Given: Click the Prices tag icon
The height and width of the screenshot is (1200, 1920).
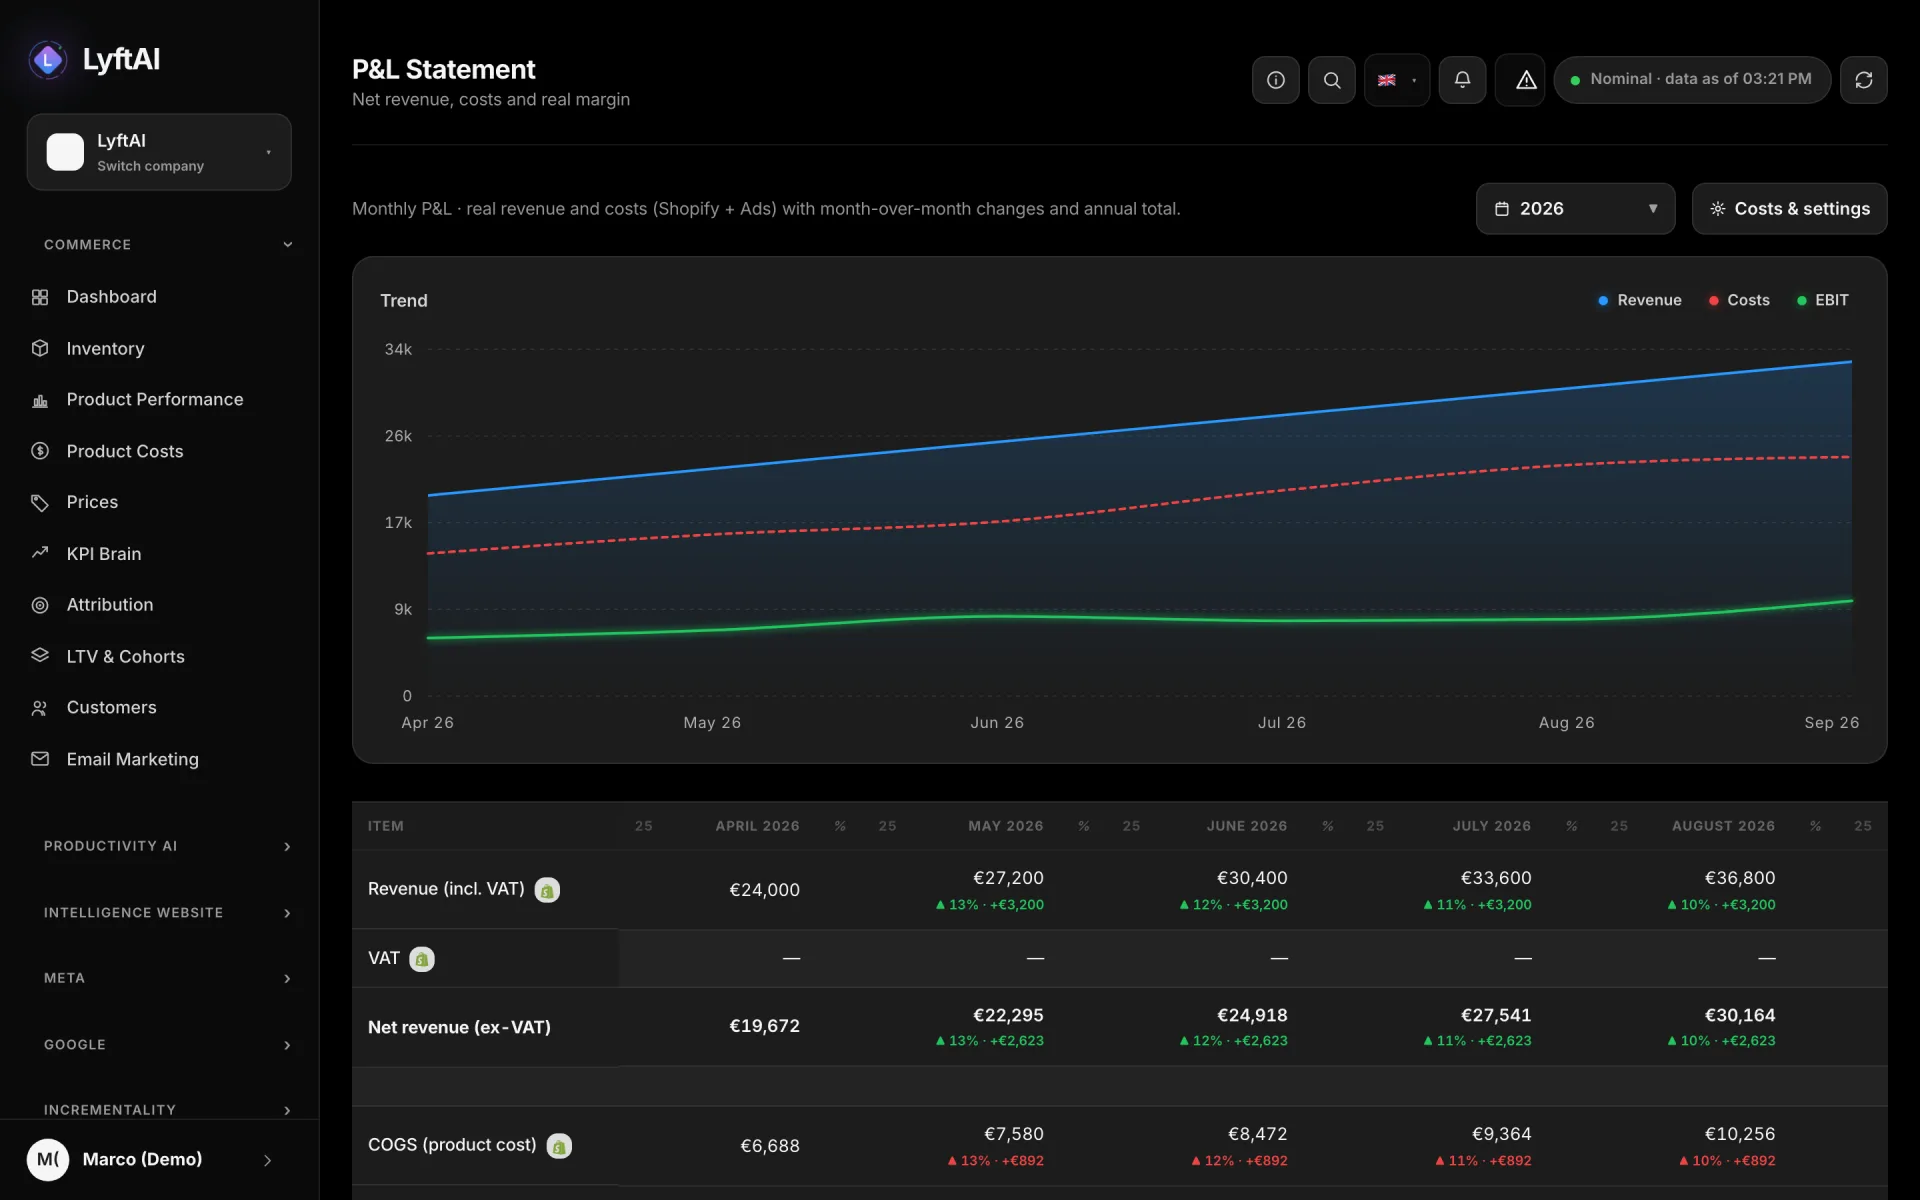Looking at the screenshot, I should tap(40, 502).
